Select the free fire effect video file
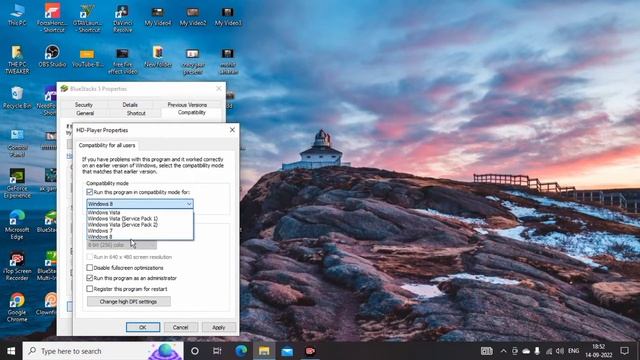The image size is (640, 360). point(122,60)
